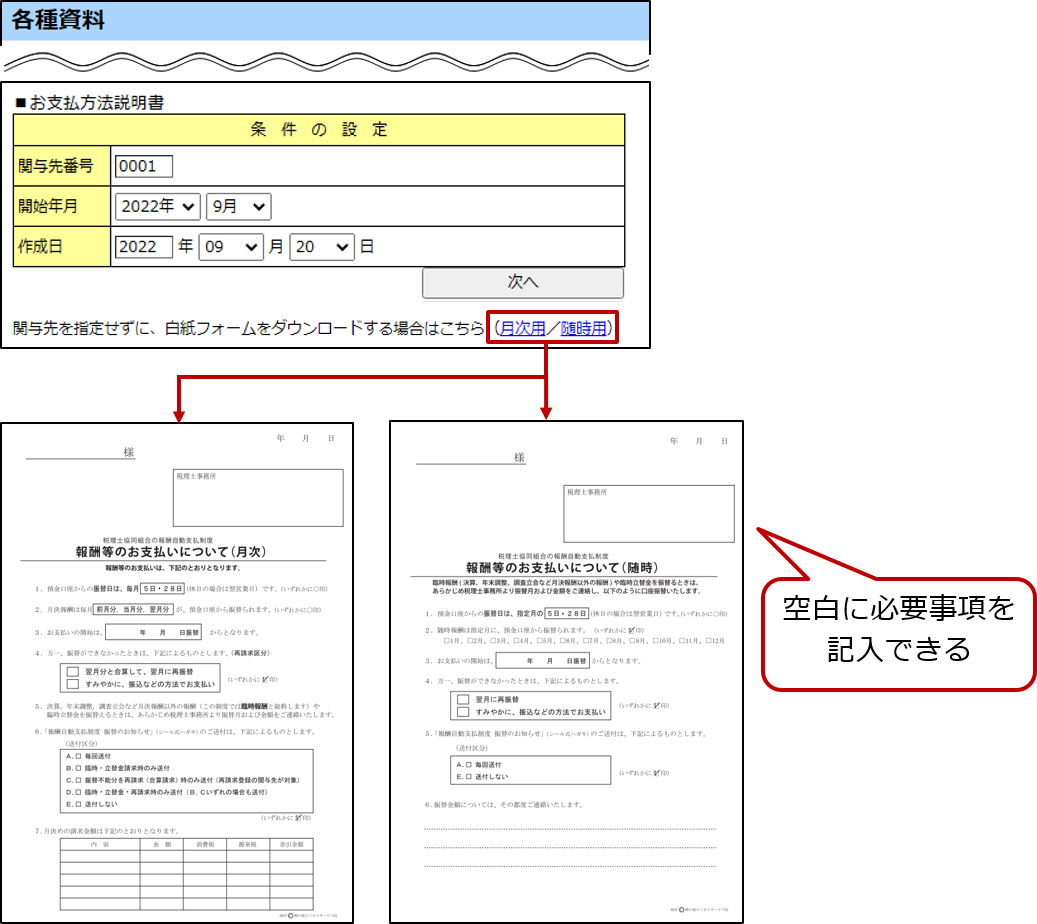1037x924 pixels.
Task: Open the 作成日 day dropdown showing 20
Action: coord(322,246)
